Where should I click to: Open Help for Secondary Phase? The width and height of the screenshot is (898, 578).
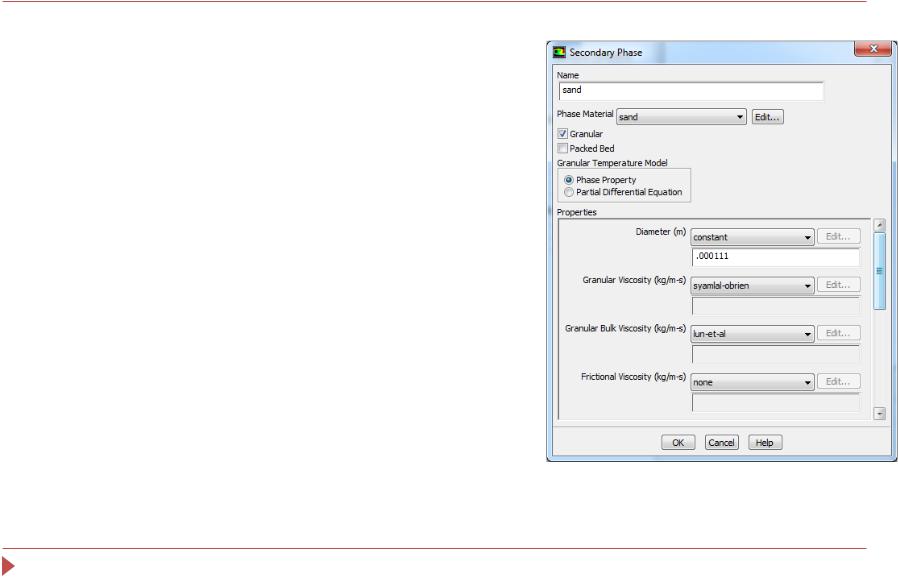pyautogui.click(x=765, y=442)
